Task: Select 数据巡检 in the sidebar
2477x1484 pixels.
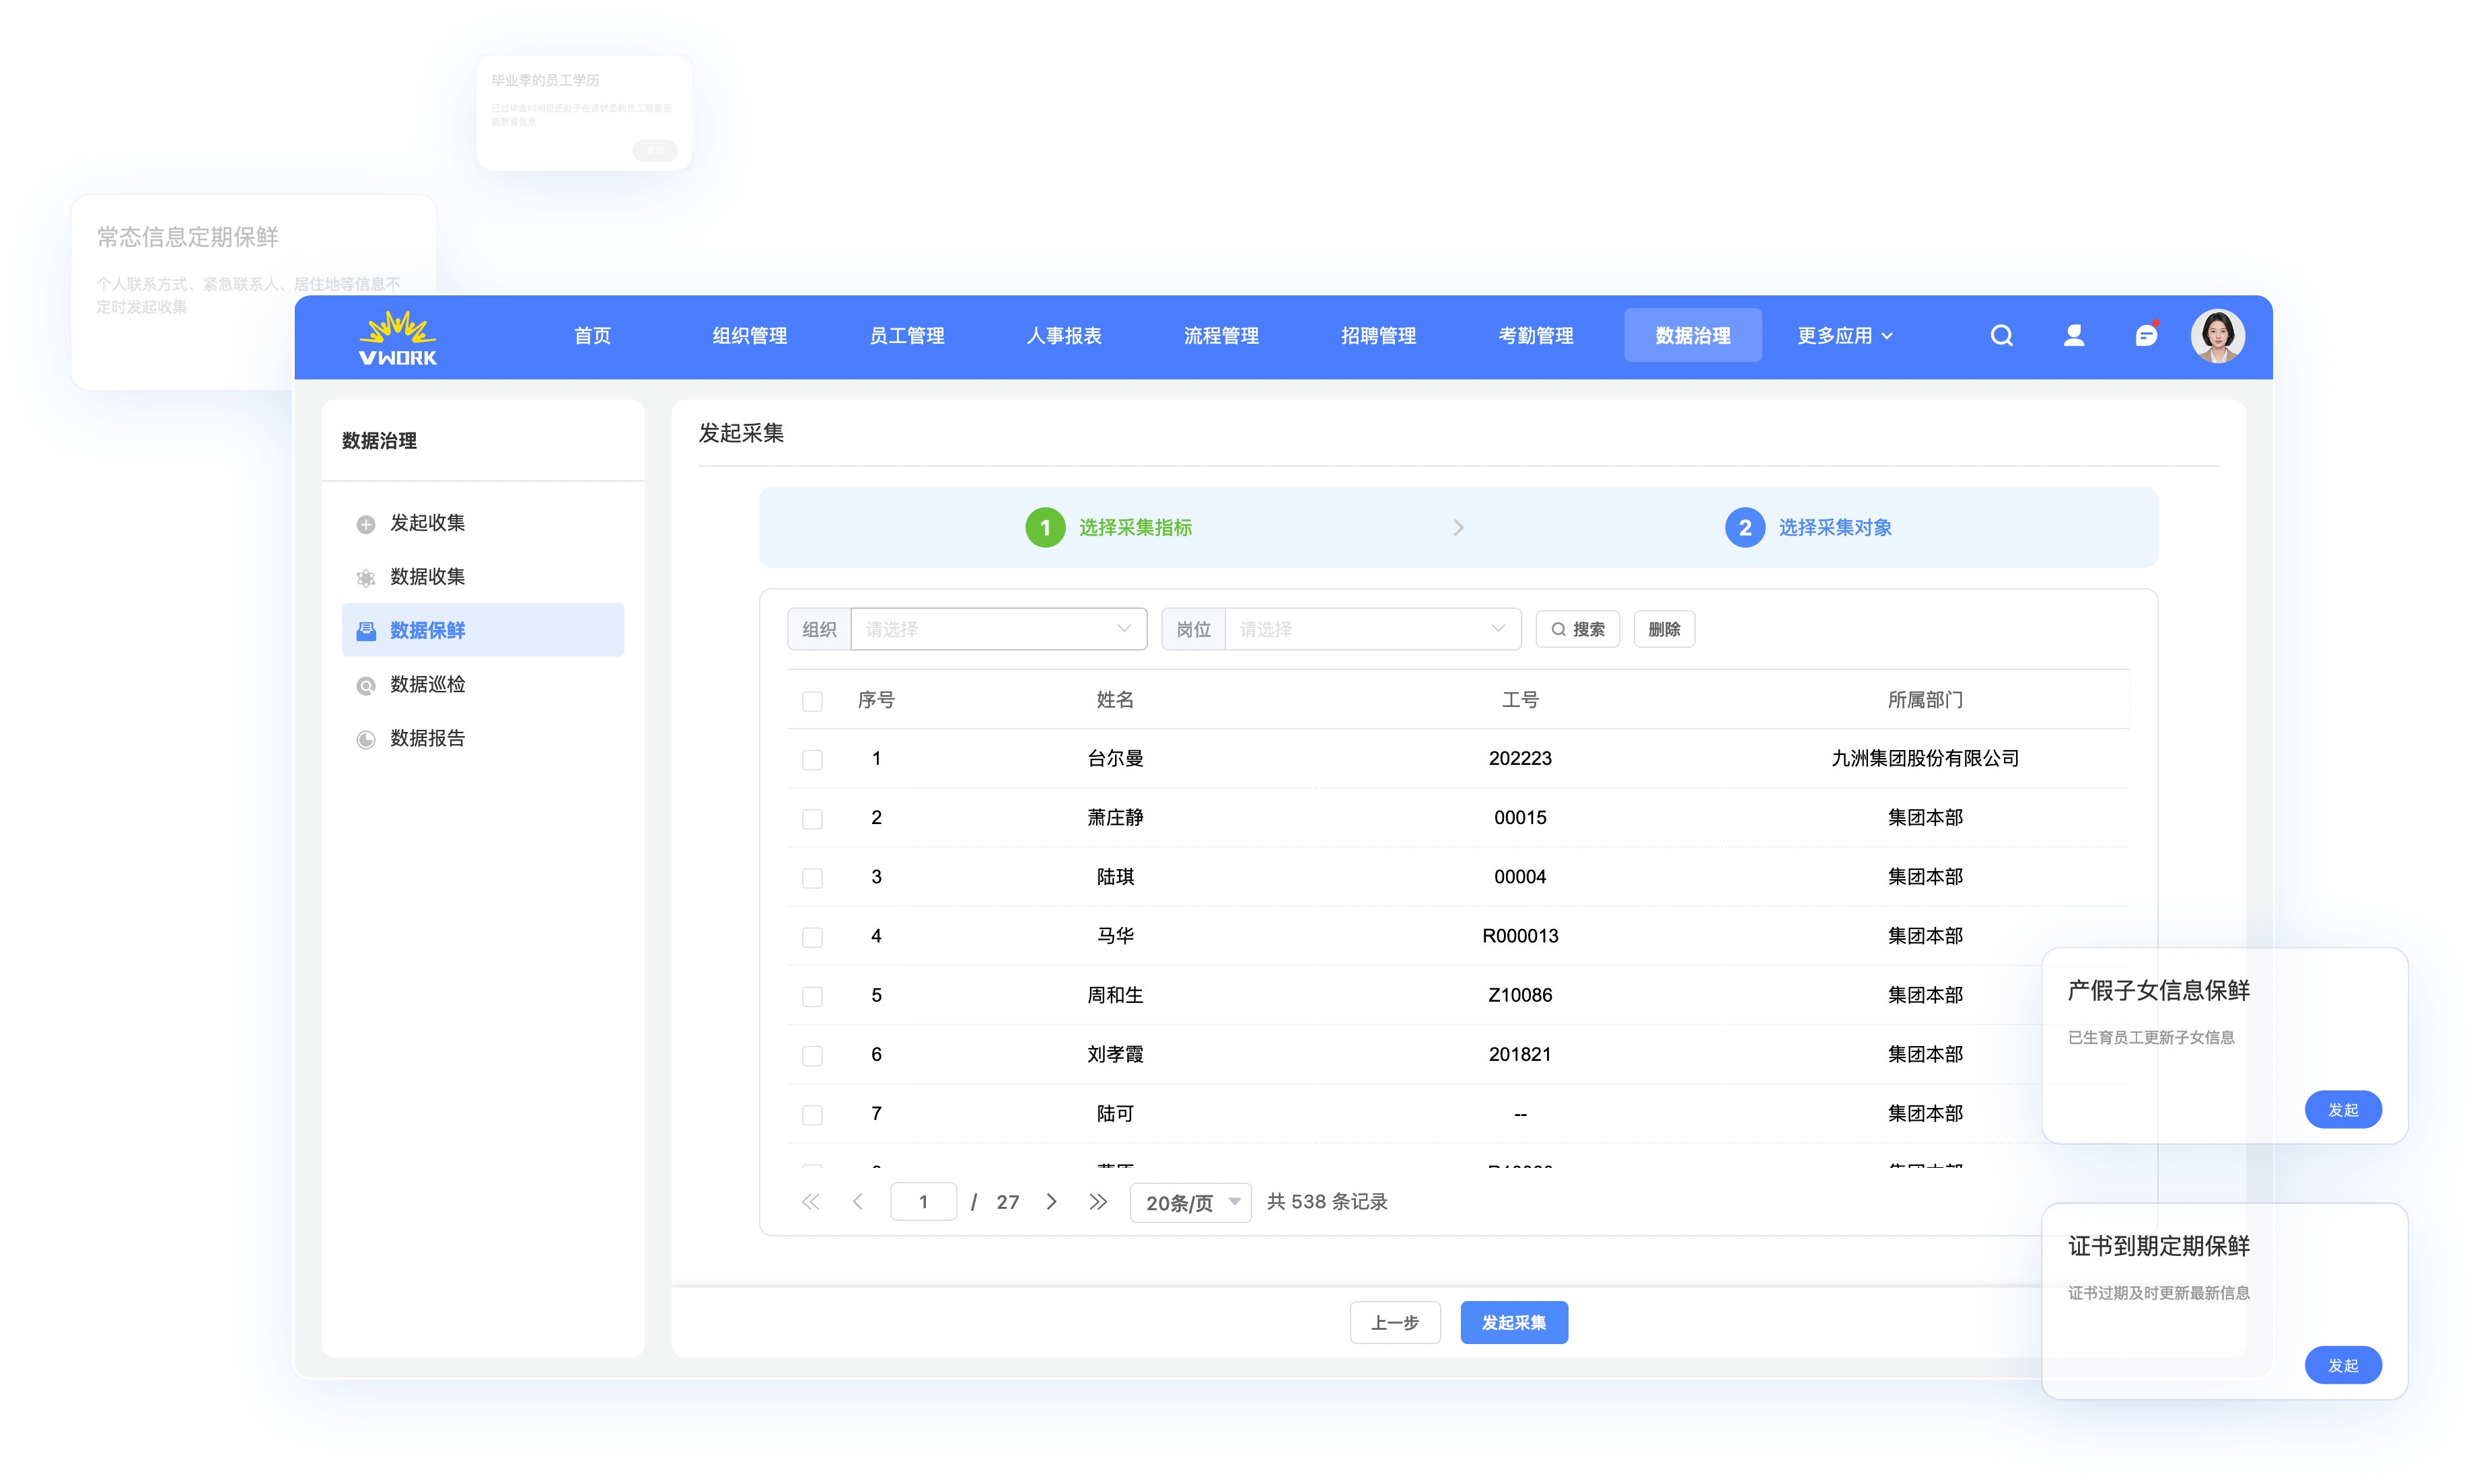Action: pos(483,685)
